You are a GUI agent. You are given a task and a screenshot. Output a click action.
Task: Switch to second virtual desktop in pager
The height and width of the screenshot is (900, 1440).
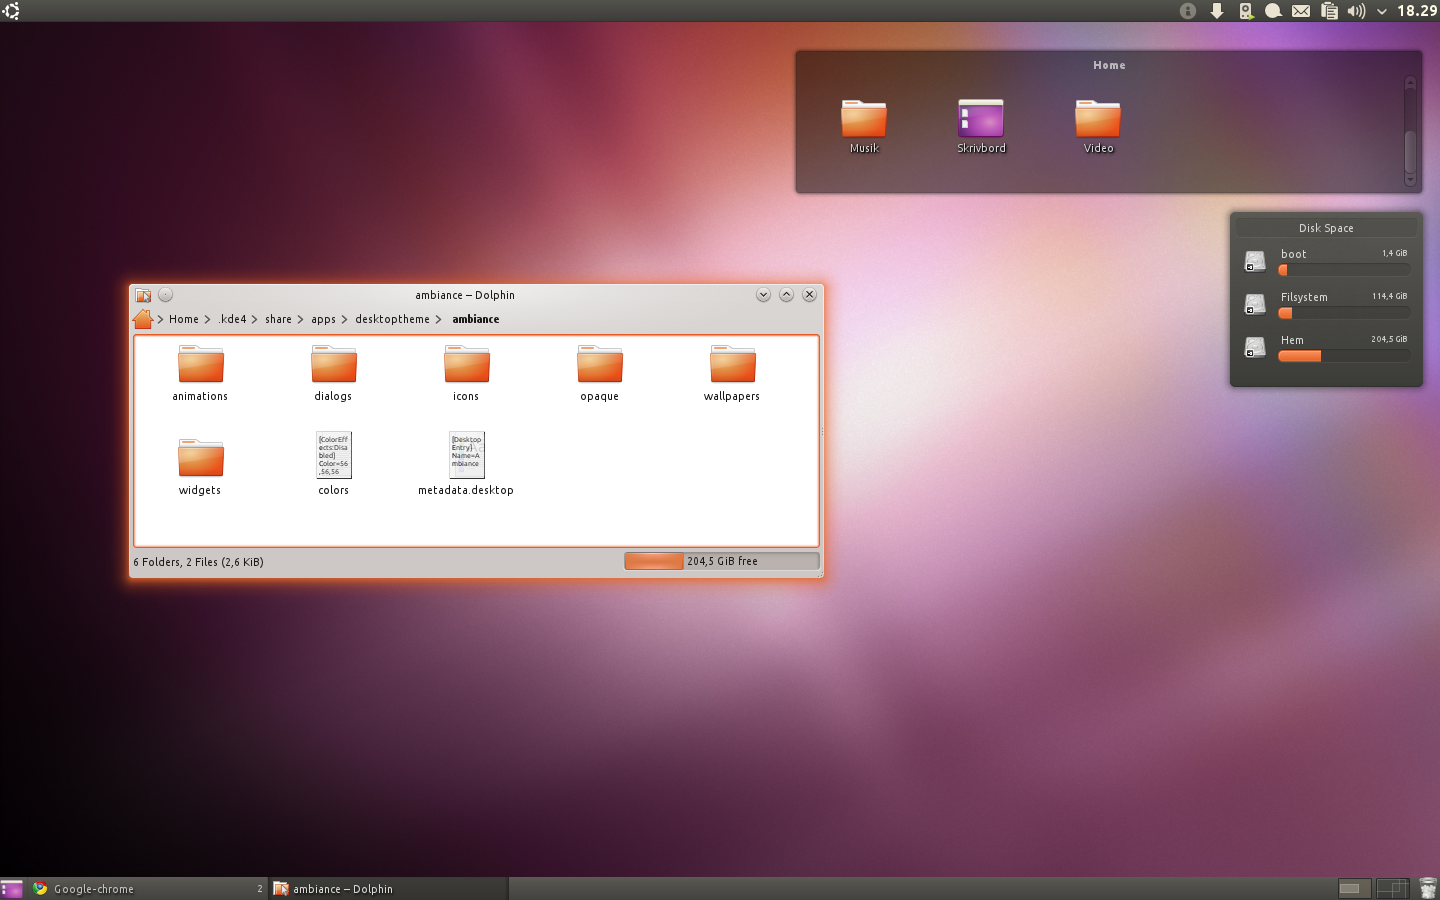(1392, 888)
